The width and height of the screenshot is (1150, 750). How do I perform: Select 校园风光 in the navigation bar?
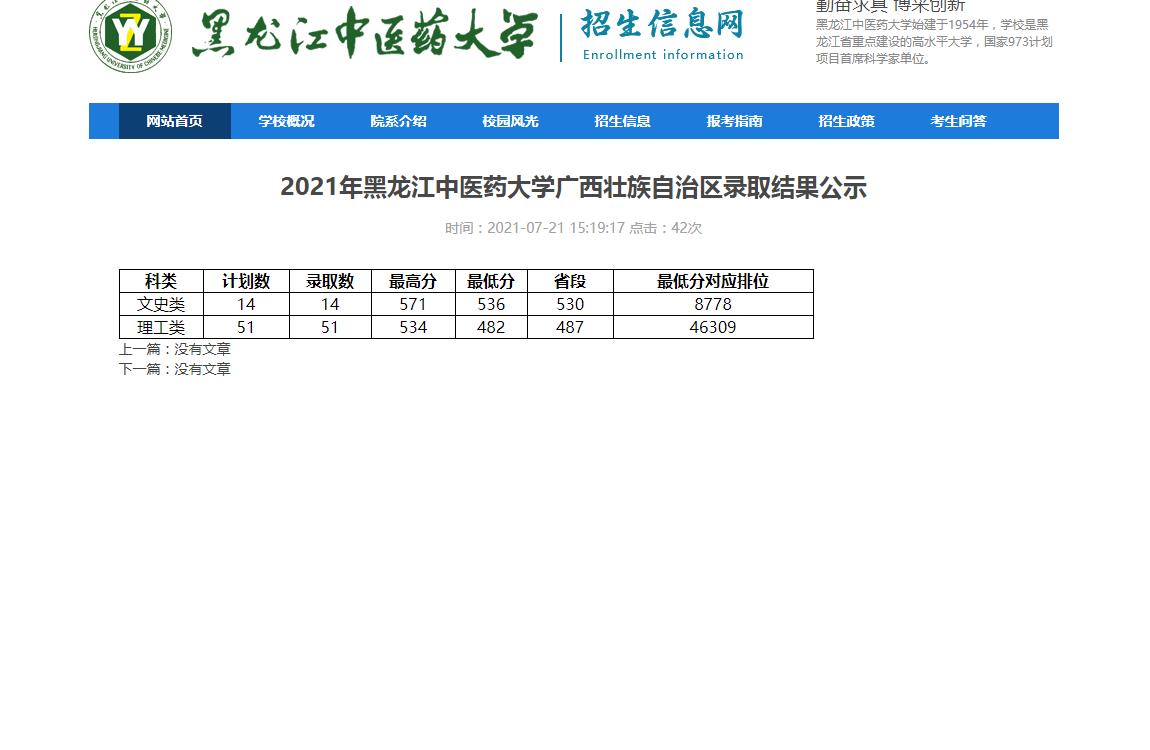[510, 121]
